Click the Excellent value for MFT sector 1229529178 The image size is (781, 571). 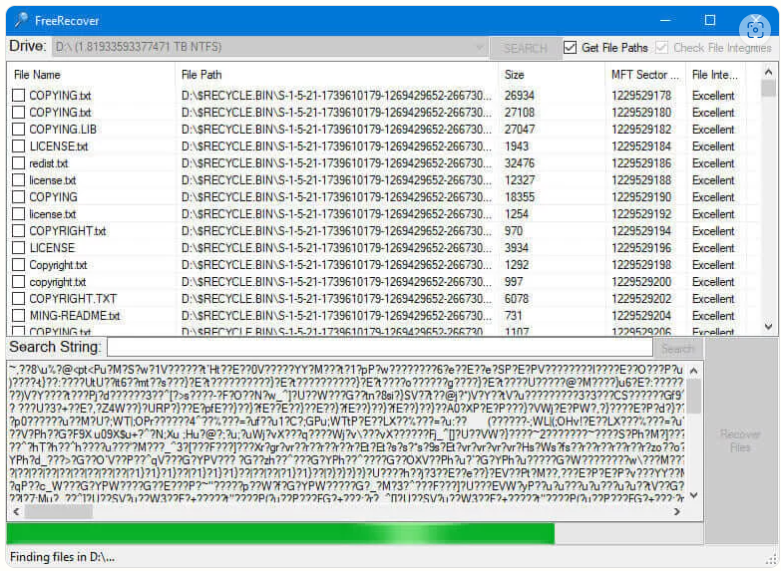coord(713,95)
